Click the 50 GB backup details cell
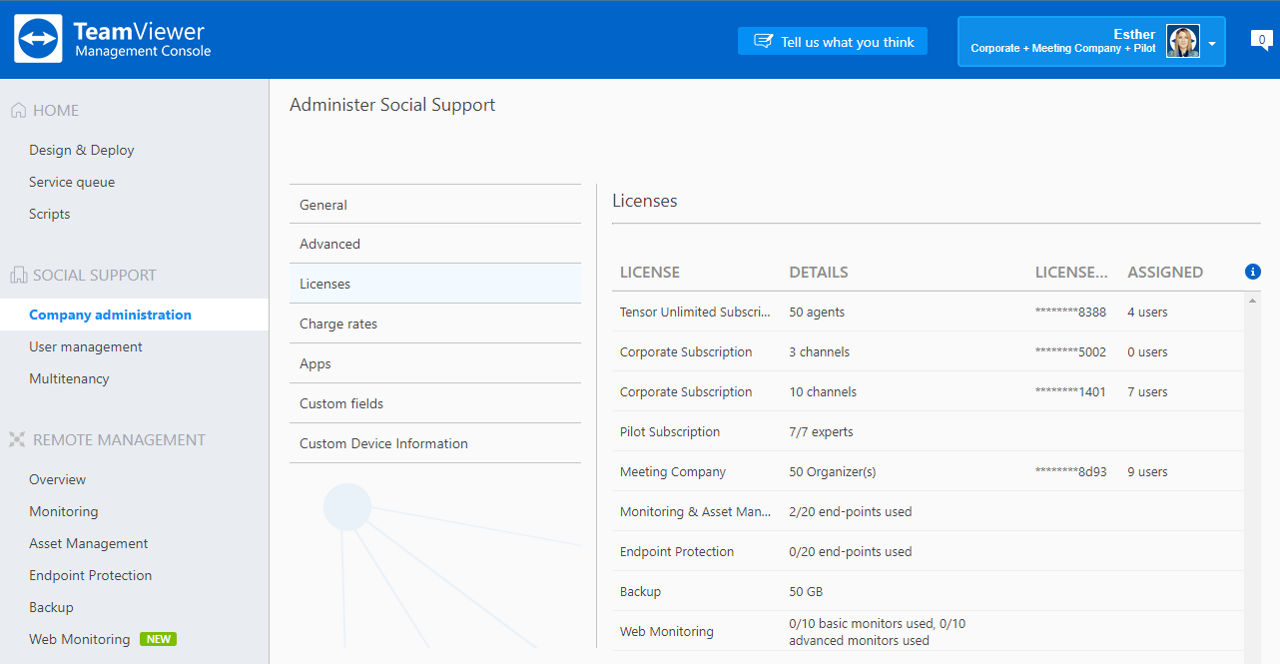 coord(806,592)
